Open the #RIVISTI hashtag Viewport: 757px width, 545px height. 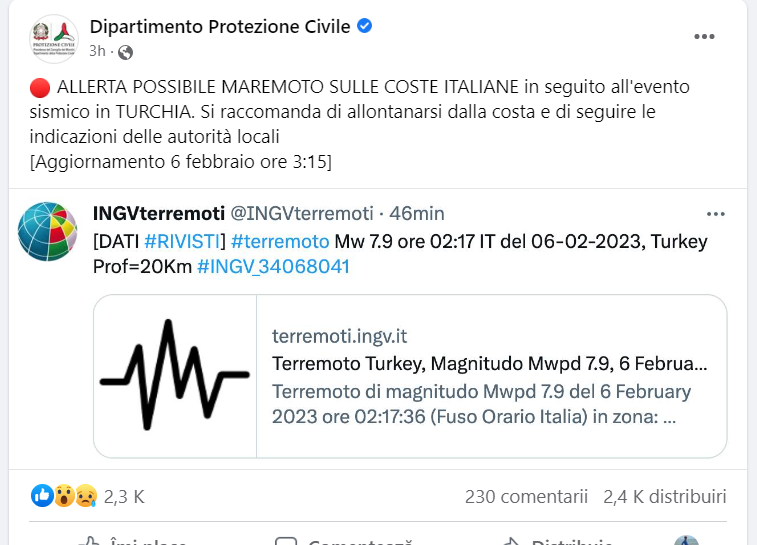(x=182, y=241)
